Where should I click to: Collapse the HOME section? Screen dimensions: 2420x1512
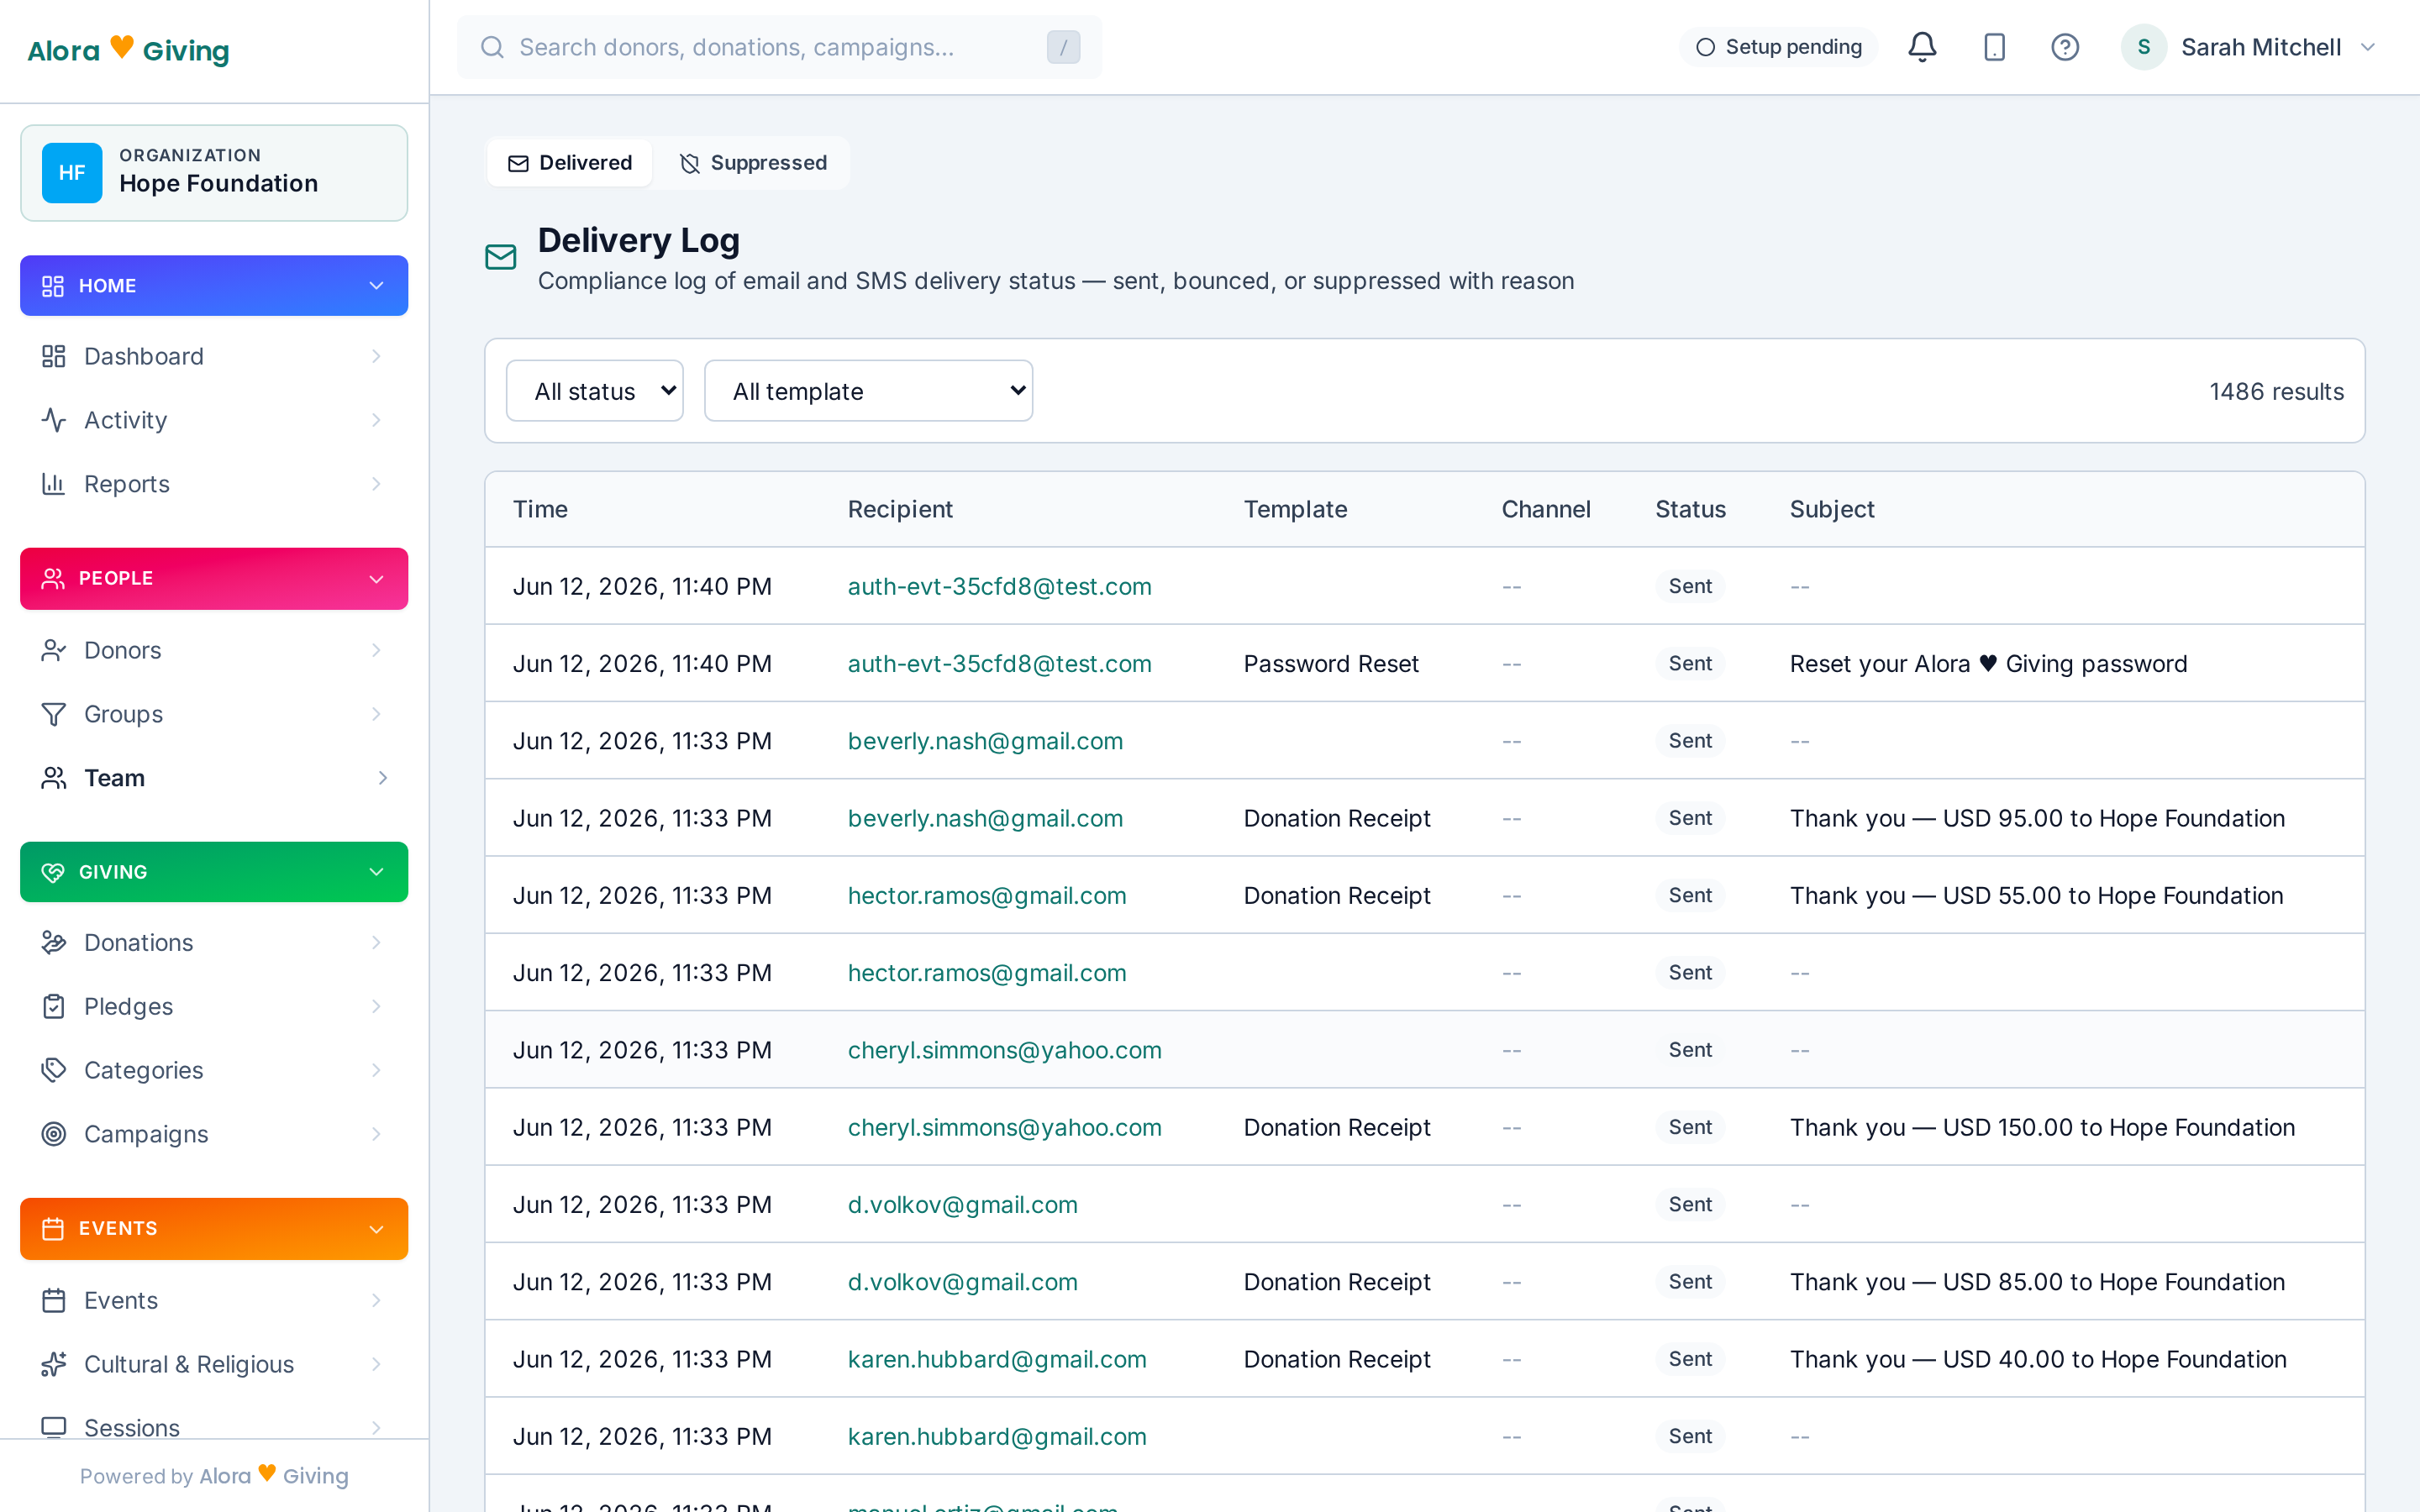pos(214,286)
